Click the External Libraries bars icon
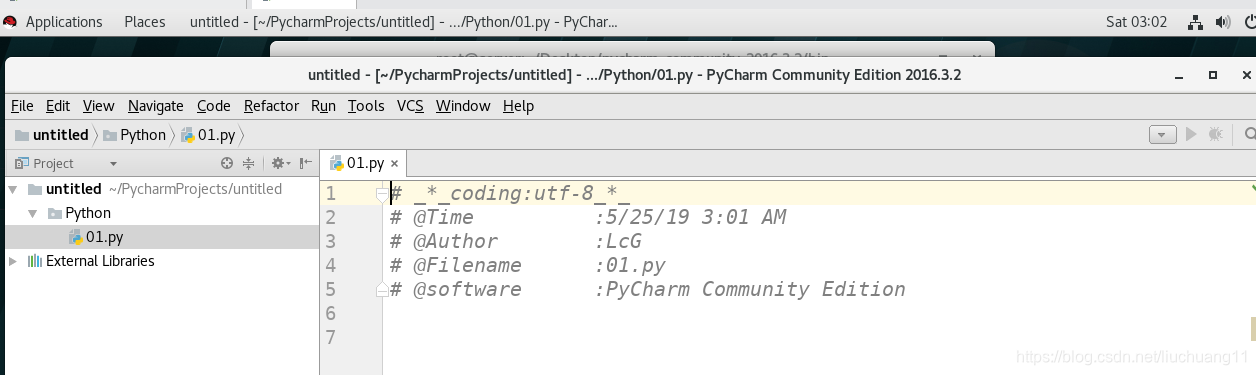This screenshot has width=1256, height=375. (x=35, y=261)
